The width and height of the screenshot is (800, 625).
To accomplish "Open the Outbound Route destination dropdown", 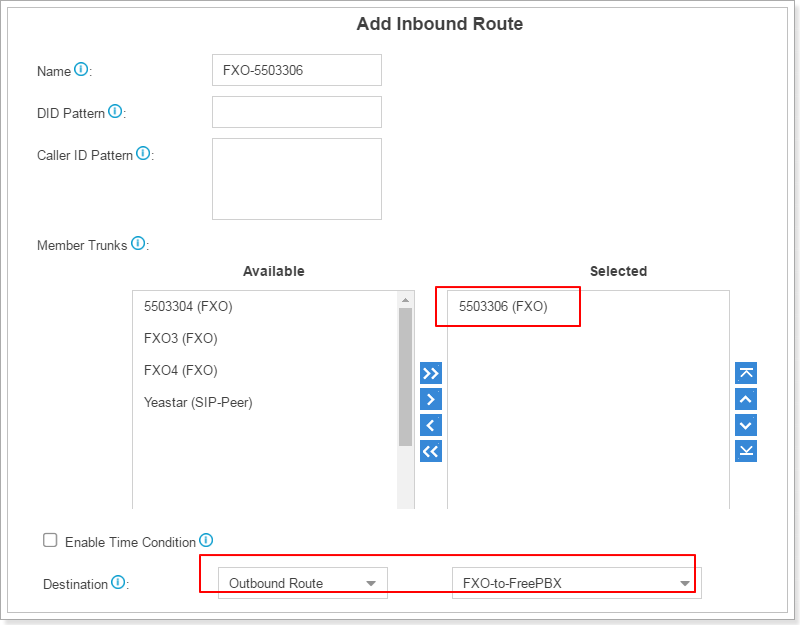I will 302,583.
